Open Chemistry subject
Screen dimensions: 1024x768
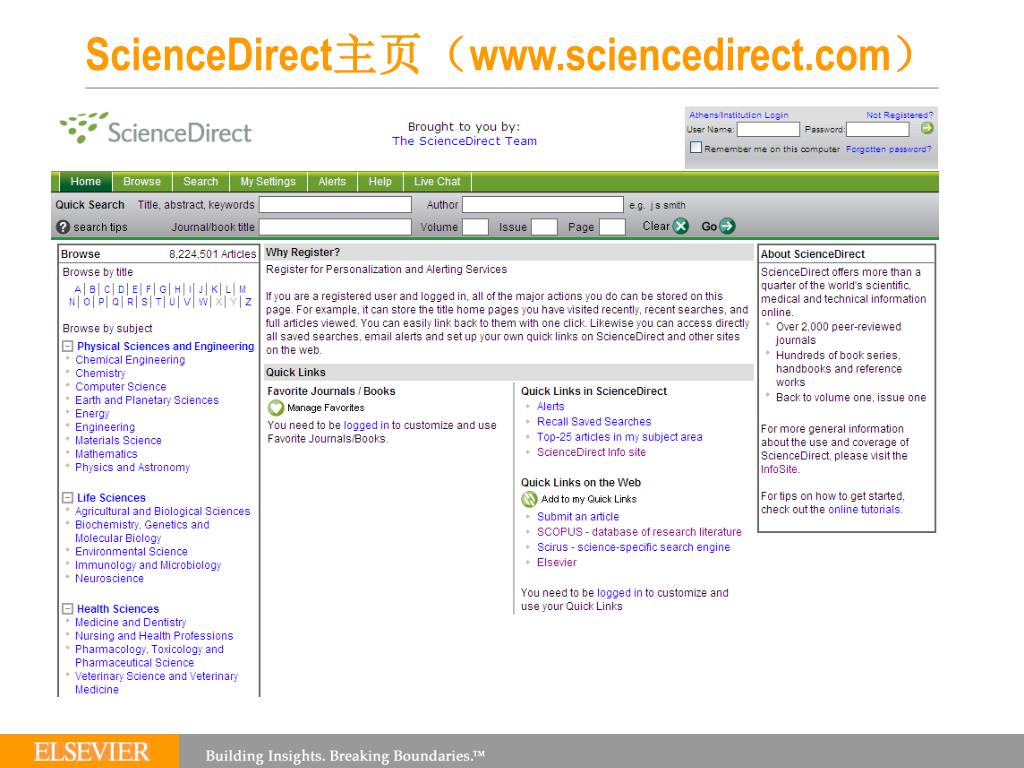[x=100, y=373]
